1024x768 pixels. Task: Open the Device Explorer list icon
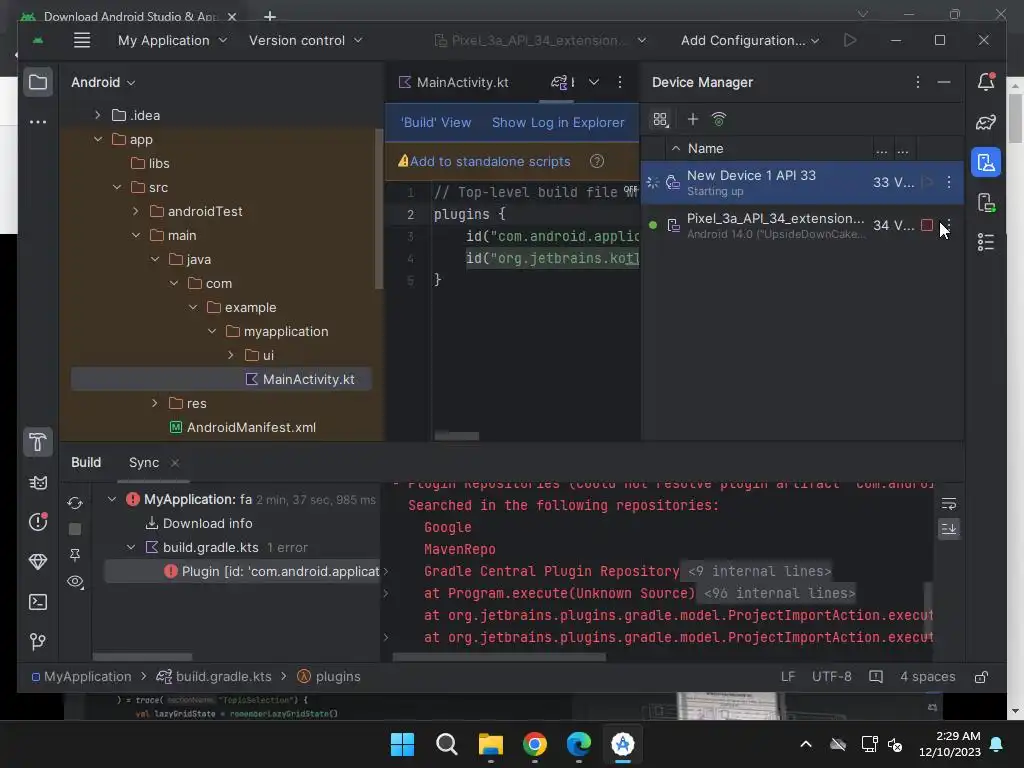[x=986, y=242]
